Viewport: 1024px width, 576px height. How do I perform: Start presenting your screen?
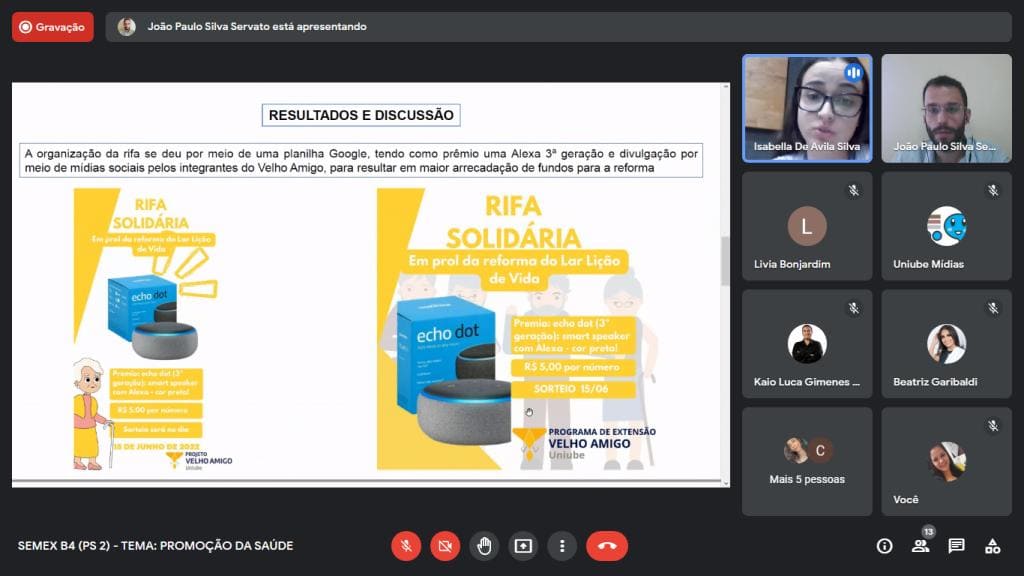pyautogui.click(x=523, y=546)
